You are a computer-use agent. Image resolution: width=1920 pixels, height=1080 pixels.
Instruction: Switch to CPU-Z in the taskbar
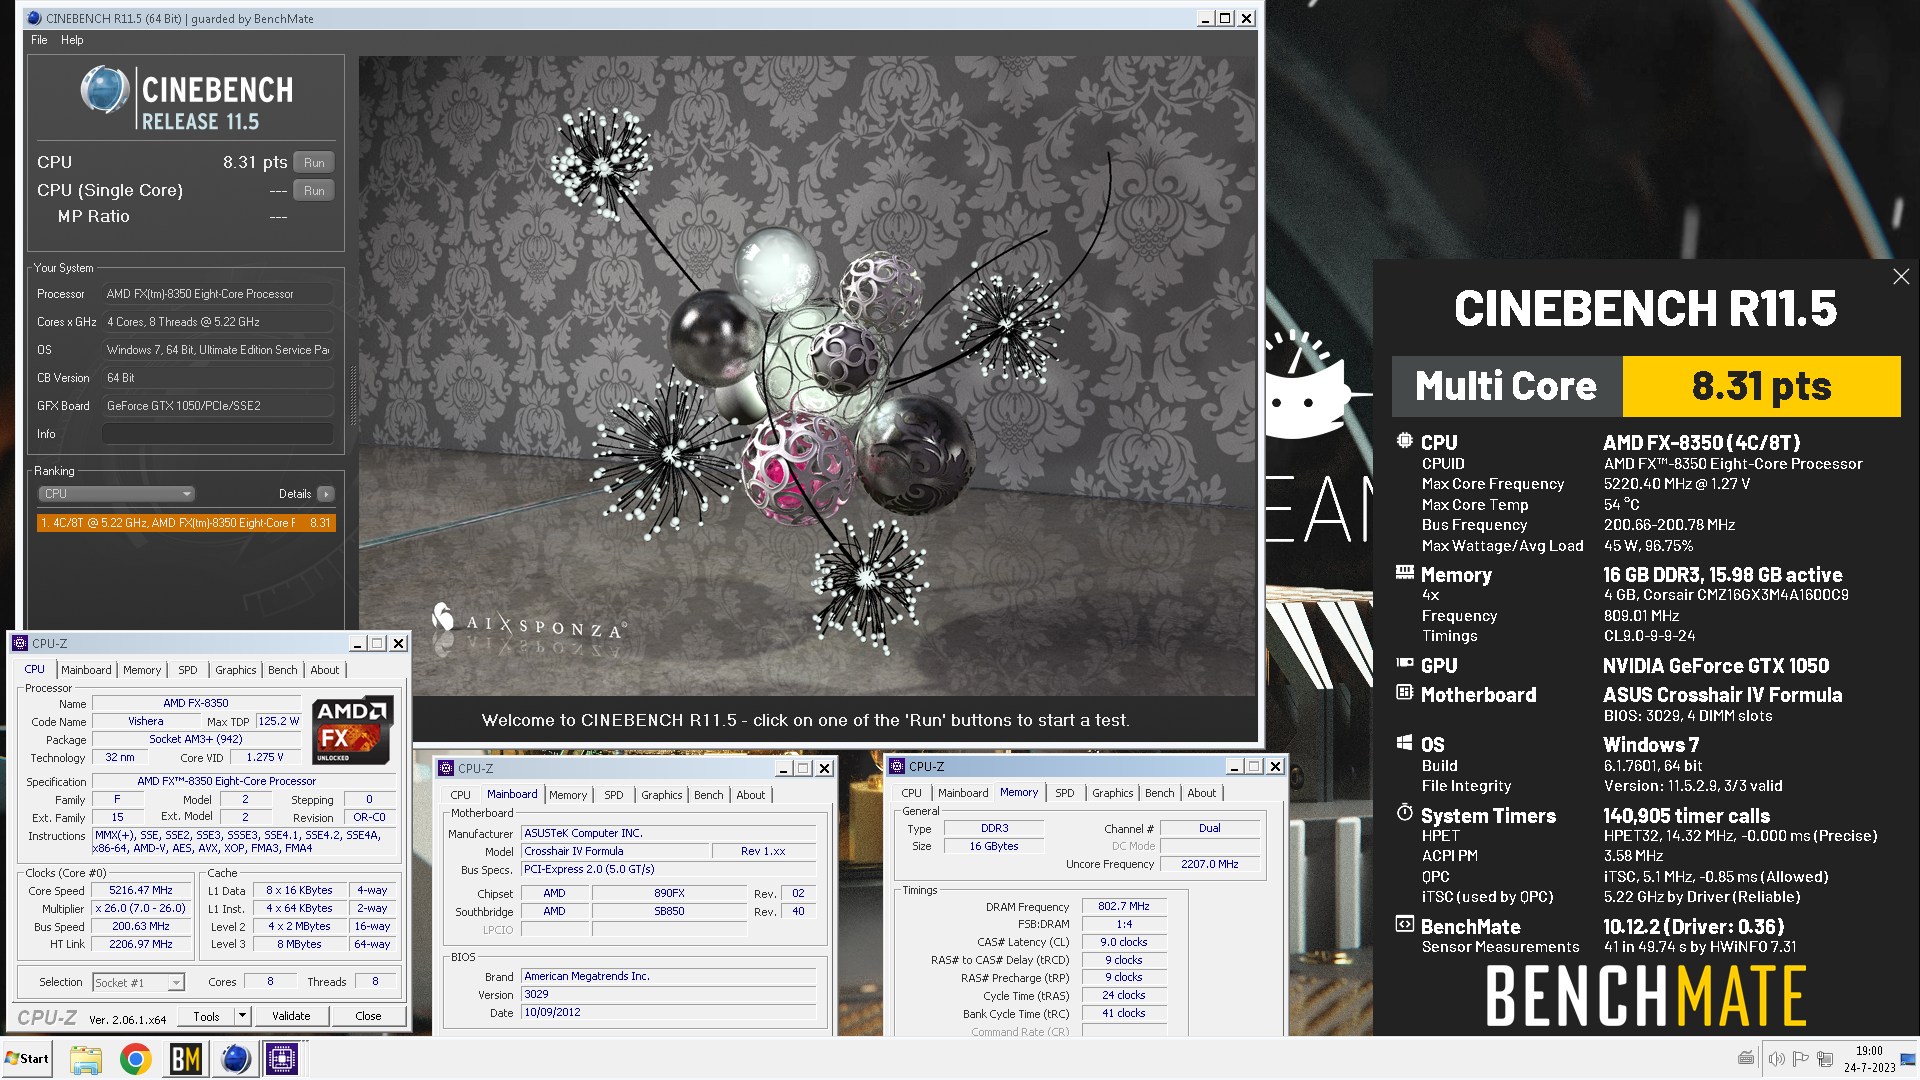pos(283,1058)
